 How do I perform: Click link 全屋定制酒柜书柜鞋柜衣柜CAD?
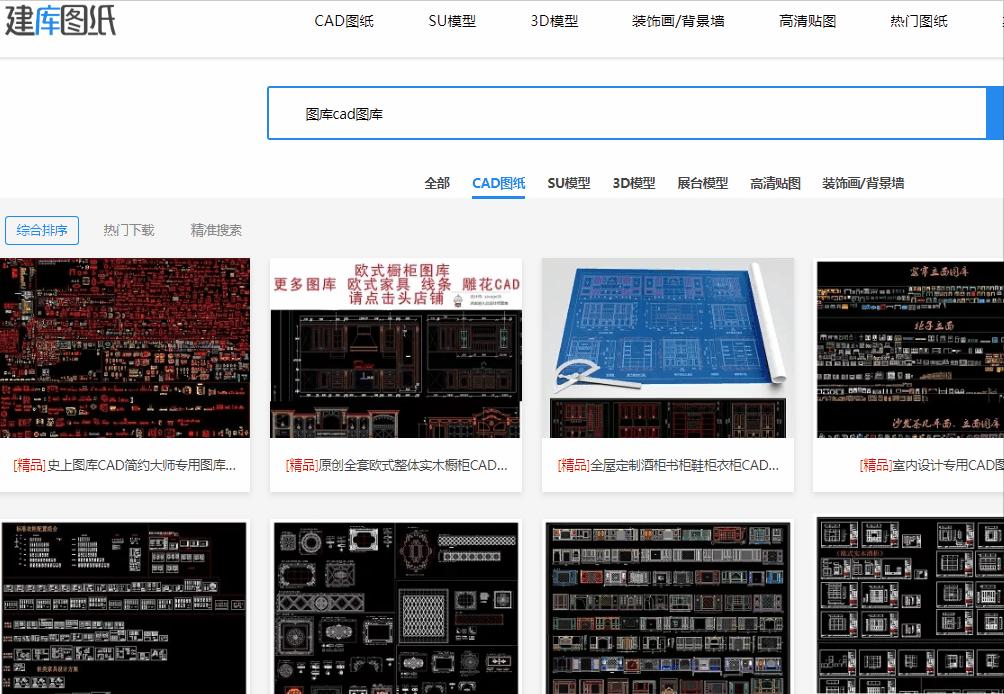tap(666, 465)
